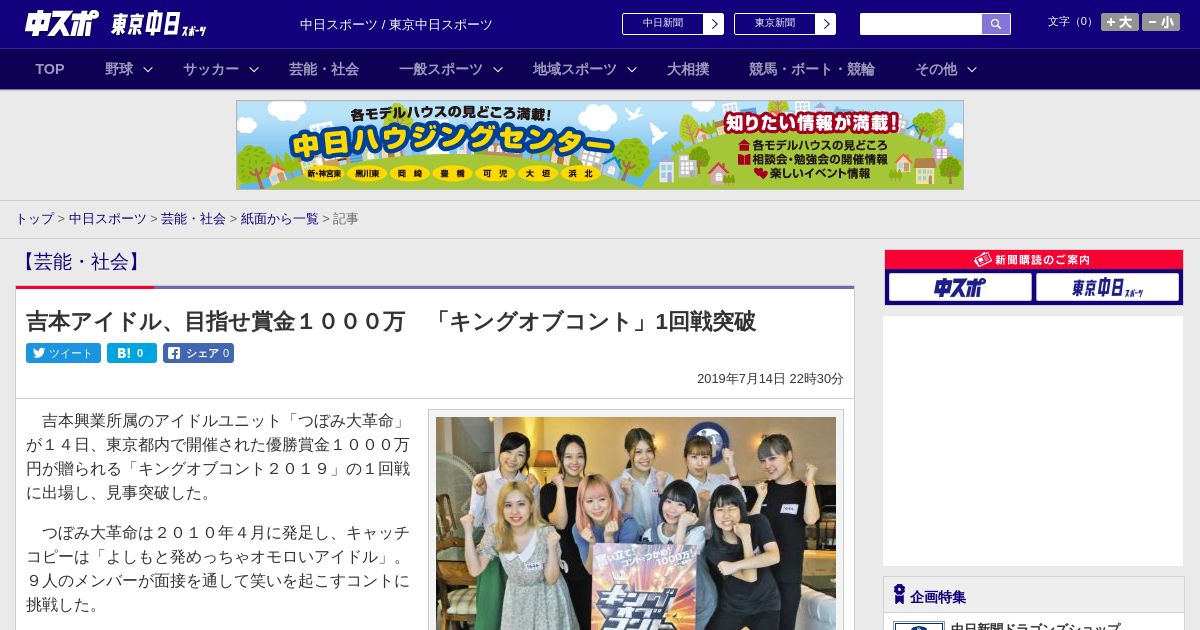Screen dimensions: 1200x630
Task: Click the 新聞購読のご案内 banner heading
Action: tap(1033, 259)
